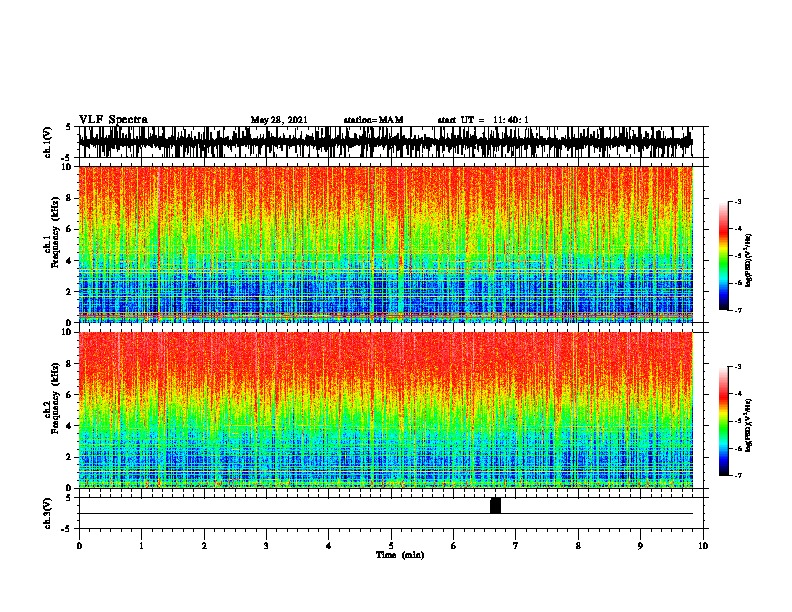Click the "start UT = 11:40:1" text

(x=483, y=120)
